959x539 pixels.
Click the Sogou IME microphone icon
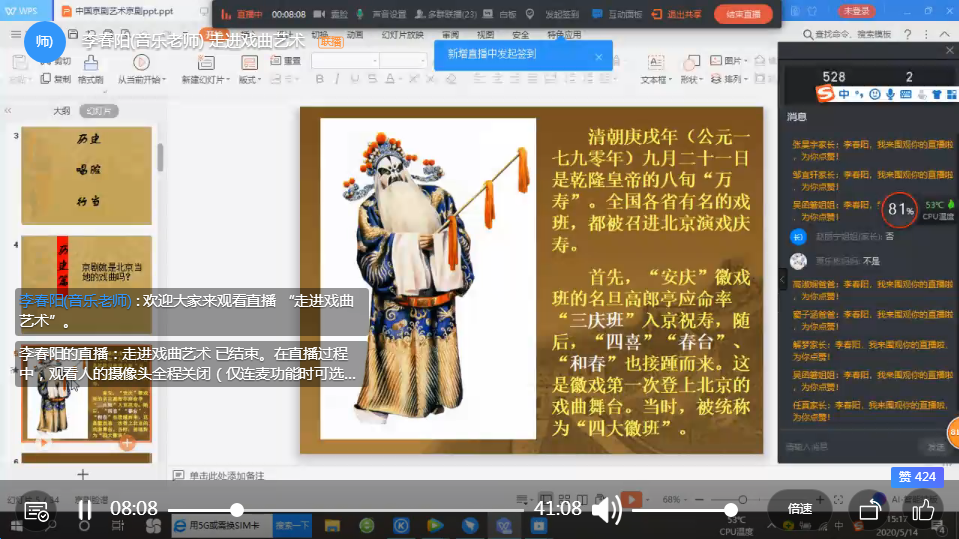pos(890,94)
